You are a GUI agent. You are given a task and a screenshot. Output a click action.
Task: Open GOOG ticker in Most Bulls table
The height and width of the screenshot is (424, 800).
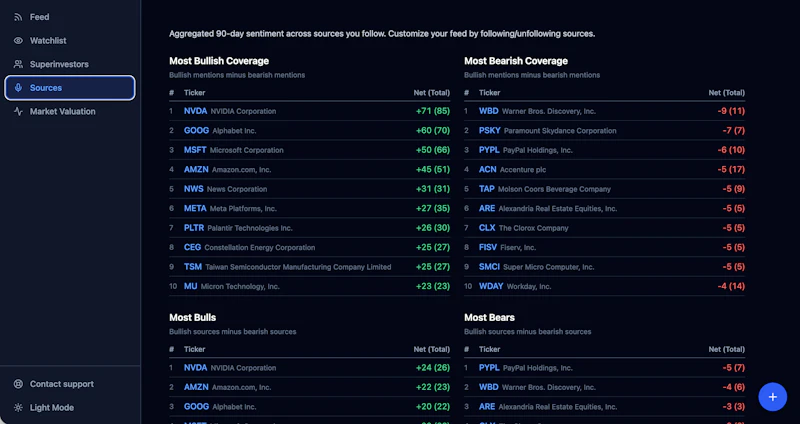pos(196,407)
